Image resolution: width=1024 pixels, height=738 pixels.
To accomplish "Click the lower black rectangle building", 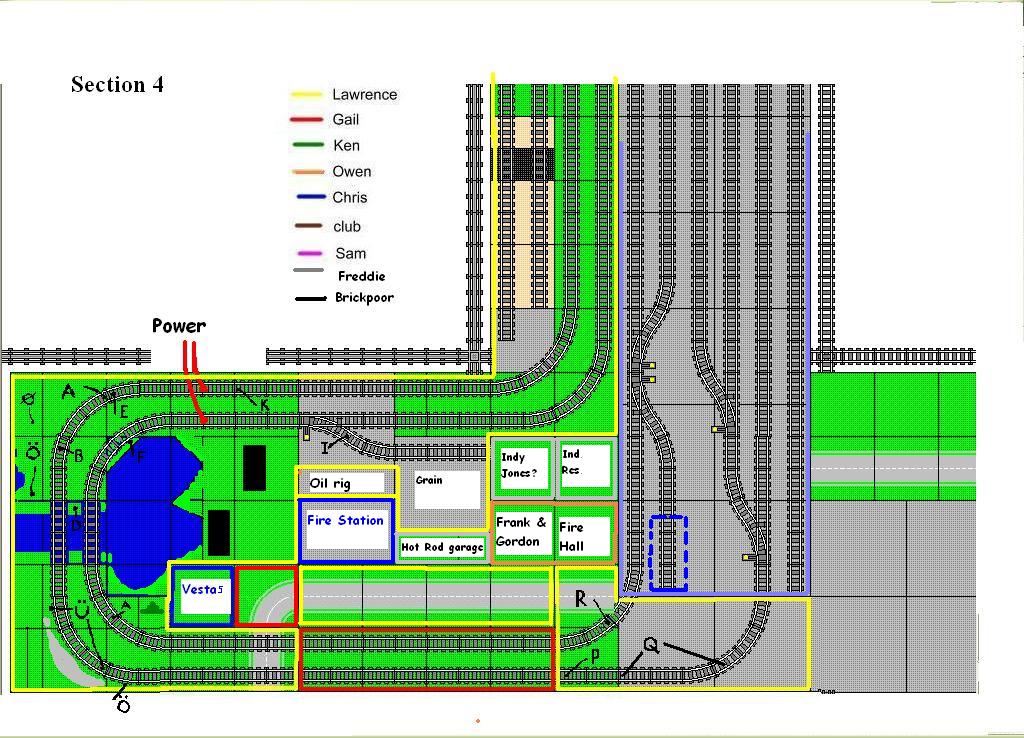I will tap(218, 532).
